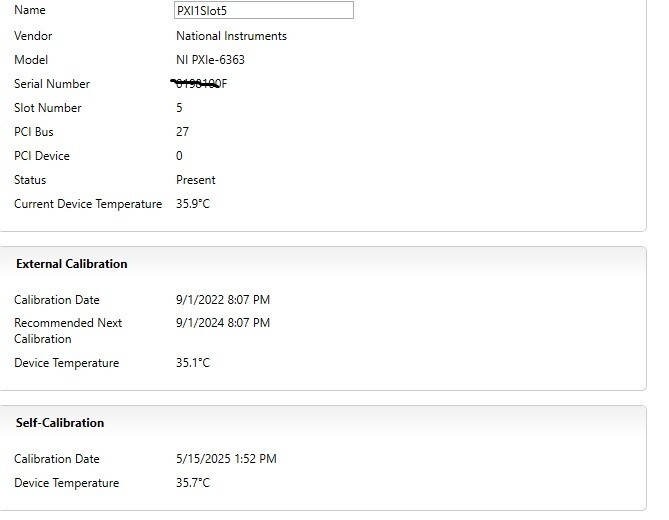The width and height of the screenshot is (669, 520).
Task: Select the 9/1/2024 8:07 PM next calibration date
Action: [223, 323]
